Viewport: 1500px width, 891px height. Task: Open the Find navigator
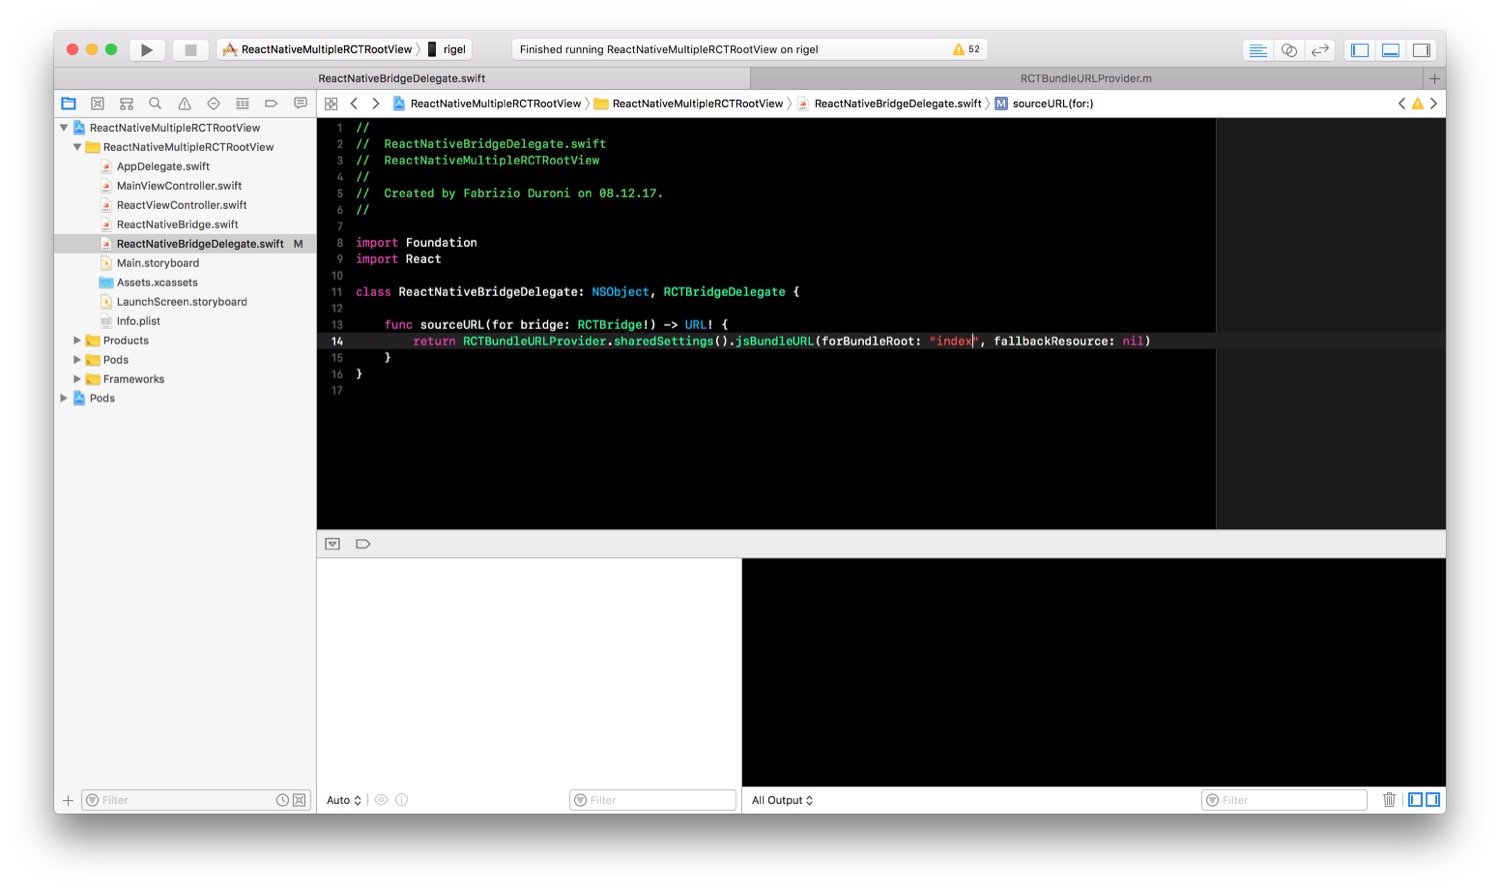(155, 103)
